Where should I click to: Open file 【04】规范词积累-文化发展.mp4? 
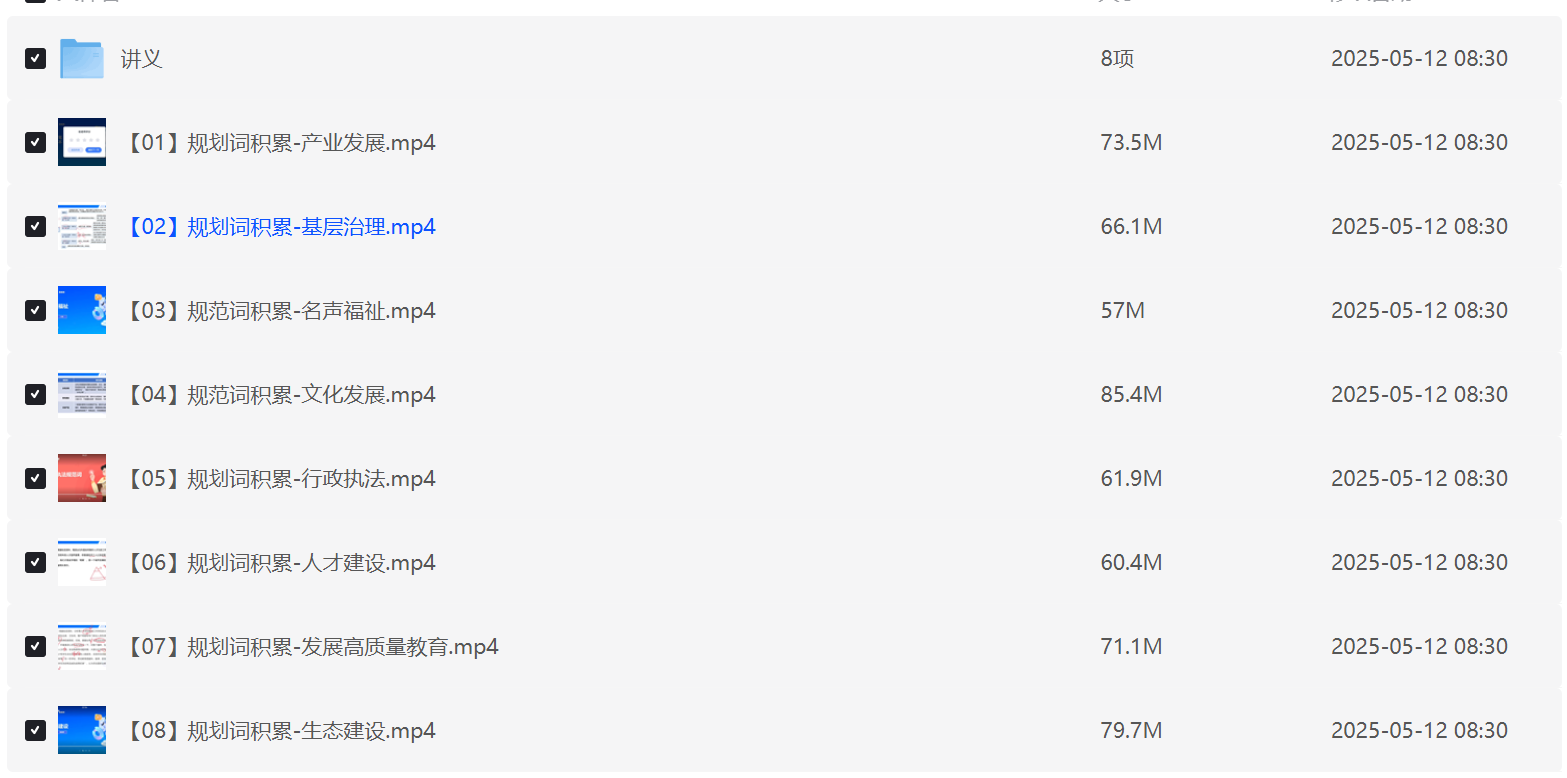tap(279, 394)
